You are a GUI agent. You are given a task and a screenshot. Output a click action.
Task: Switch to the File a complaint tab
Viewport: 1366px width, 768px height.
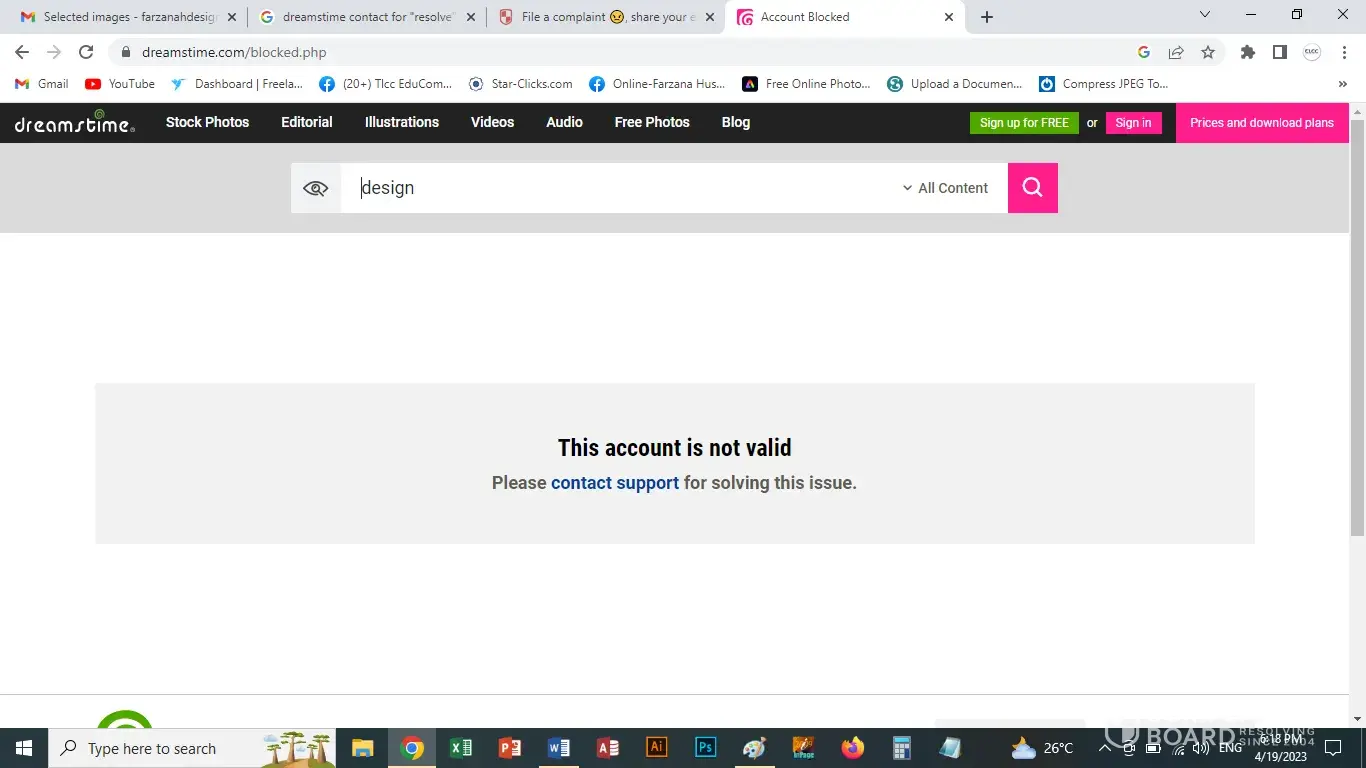click(605, 17)
